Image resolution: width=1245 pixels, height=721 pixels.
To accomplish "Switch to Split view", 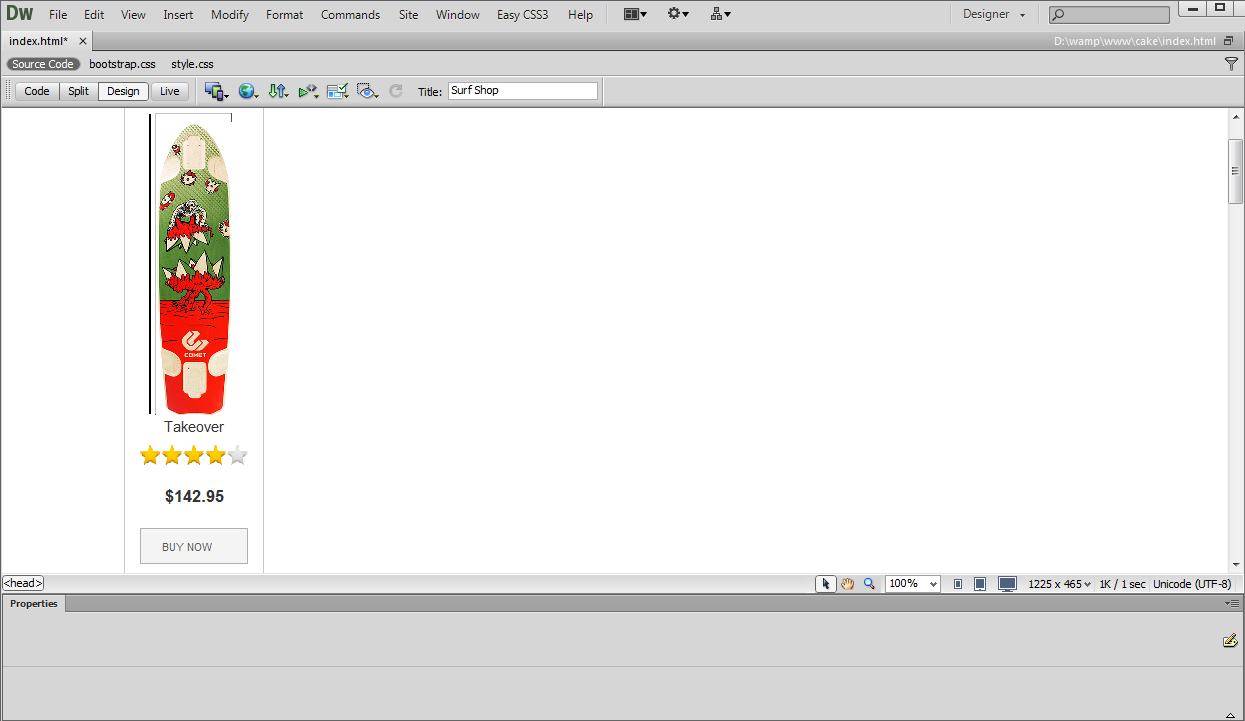I will tap(79, 91).
